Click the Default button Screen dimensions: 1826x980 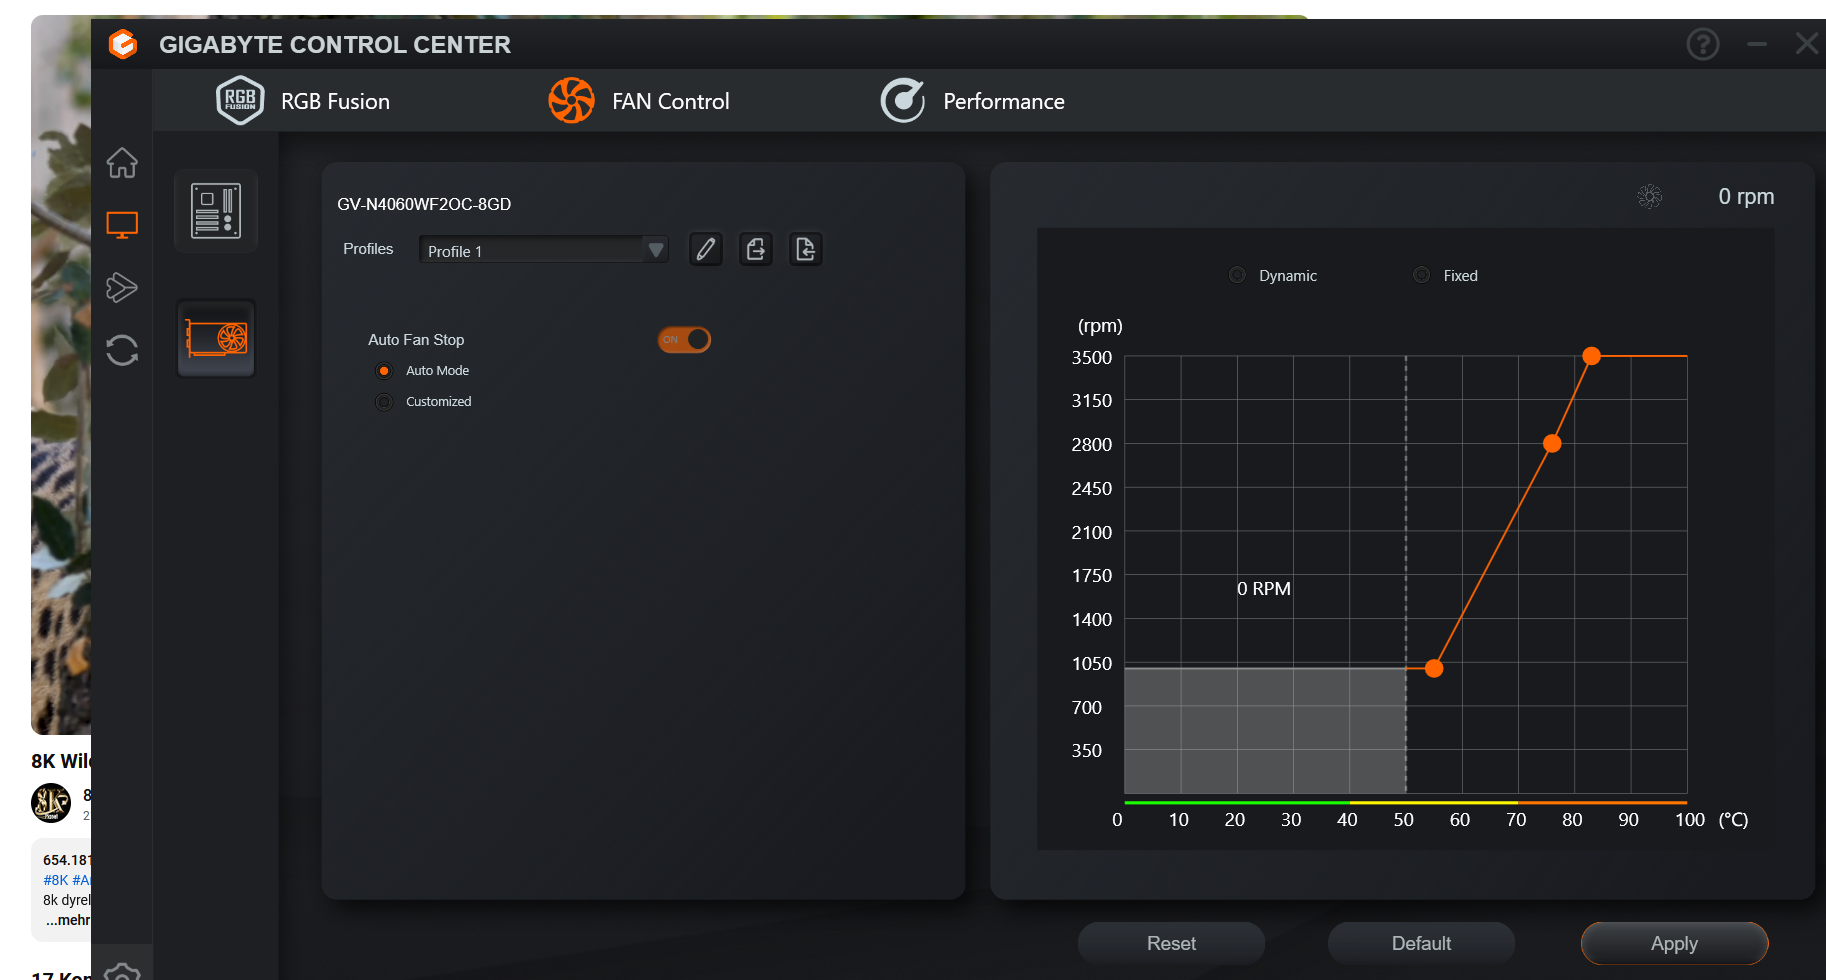tap(1421, 943)
